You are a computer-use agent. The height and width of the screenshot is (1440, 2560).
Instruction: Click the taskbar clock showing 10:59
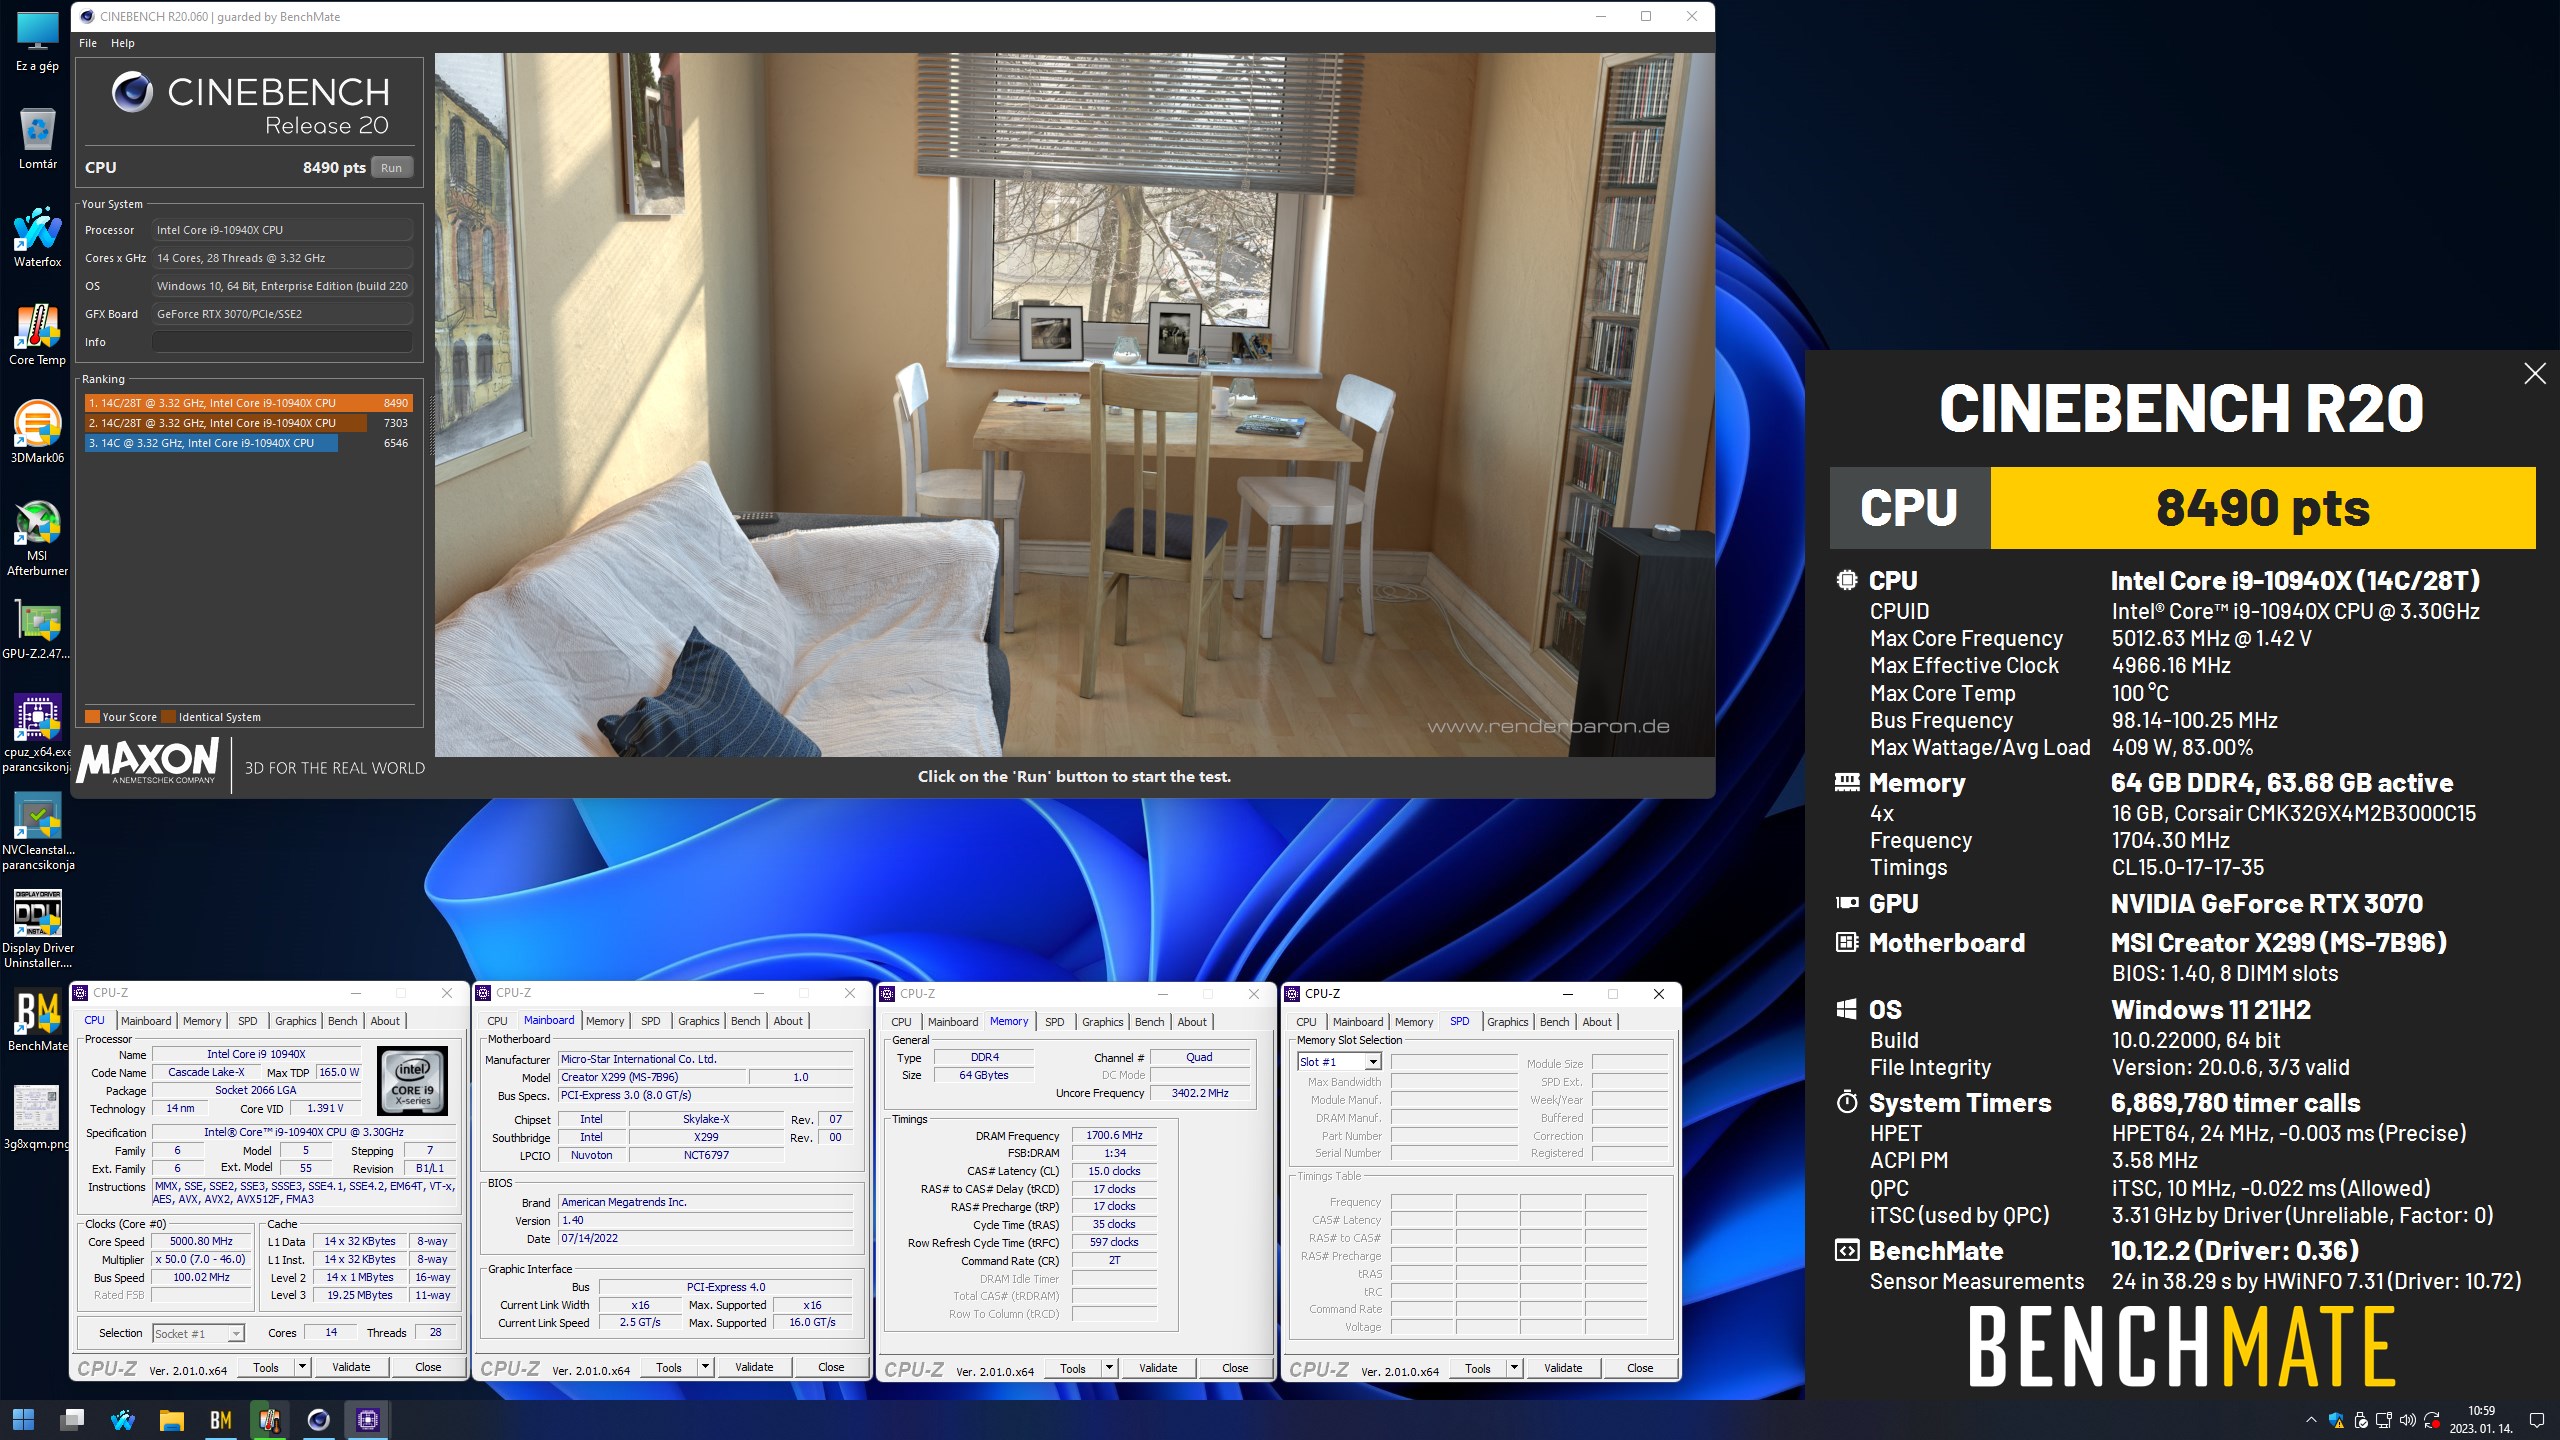coord(2481,1419)
